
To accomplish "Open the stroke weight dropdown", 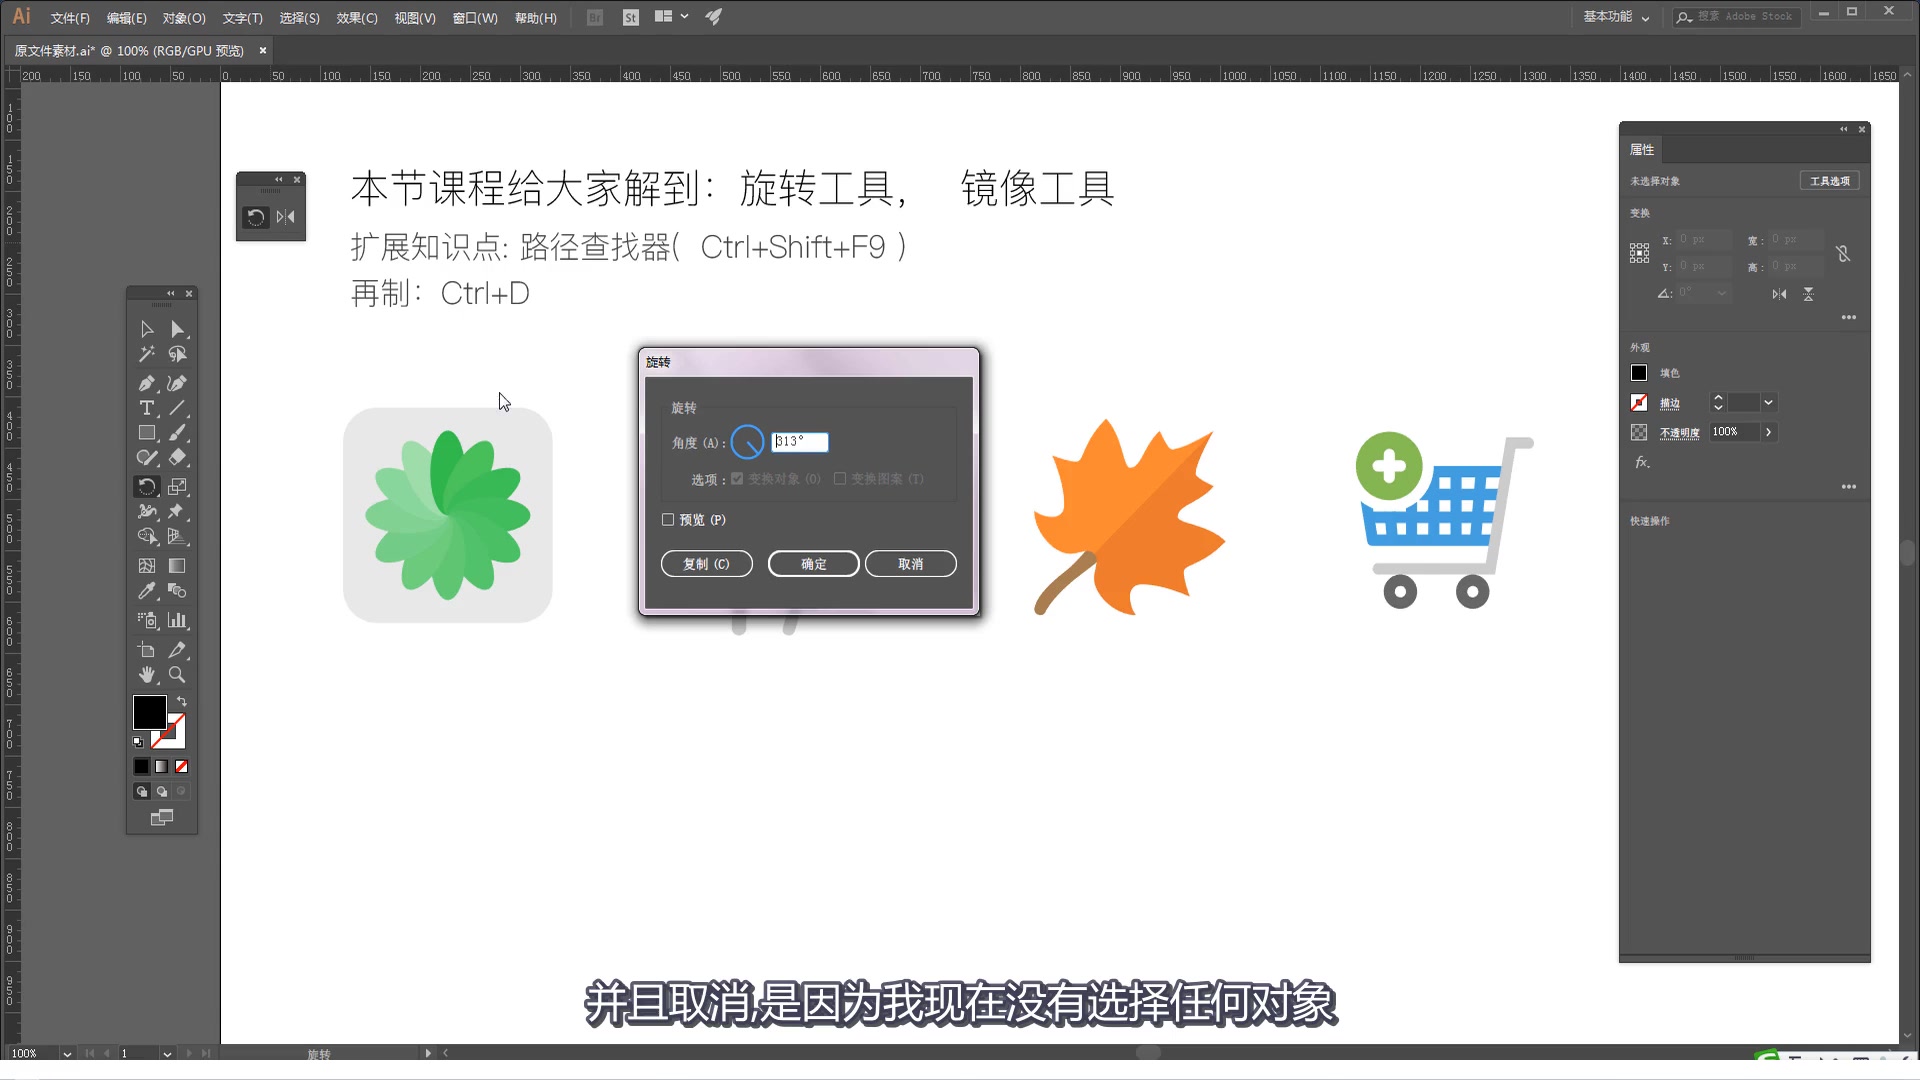I will click(1768, 402).
